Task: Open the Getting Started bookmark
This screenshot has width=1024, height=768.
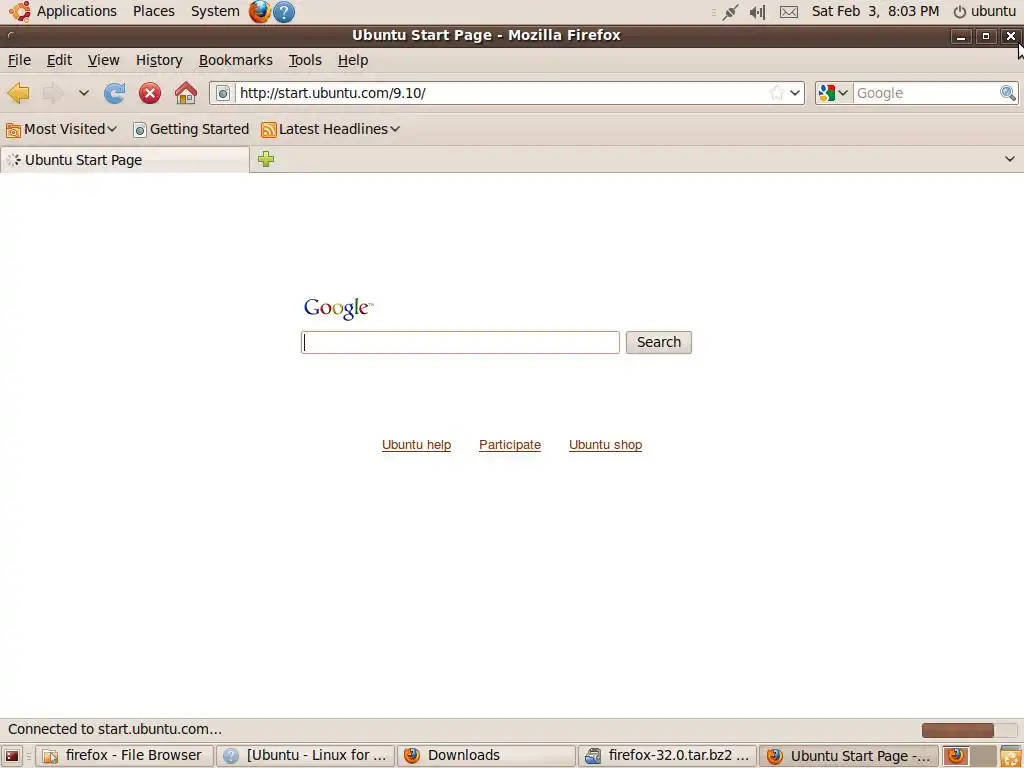Action: click(x=191, y=129)
